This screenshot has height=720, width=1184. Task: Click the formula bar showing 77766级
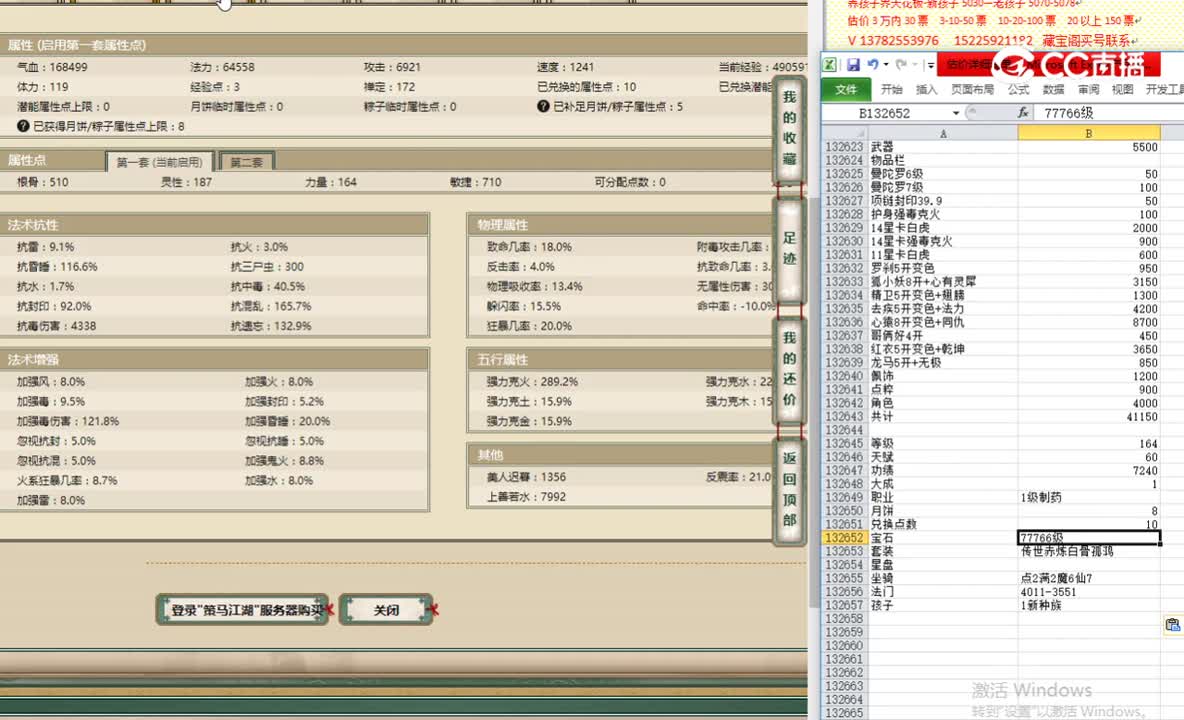[1110, 113]
